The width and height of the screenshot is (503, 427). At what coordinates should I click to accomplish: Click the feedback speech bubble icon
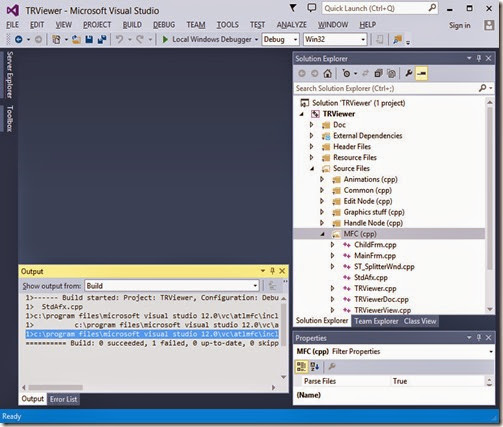(311, 8)
